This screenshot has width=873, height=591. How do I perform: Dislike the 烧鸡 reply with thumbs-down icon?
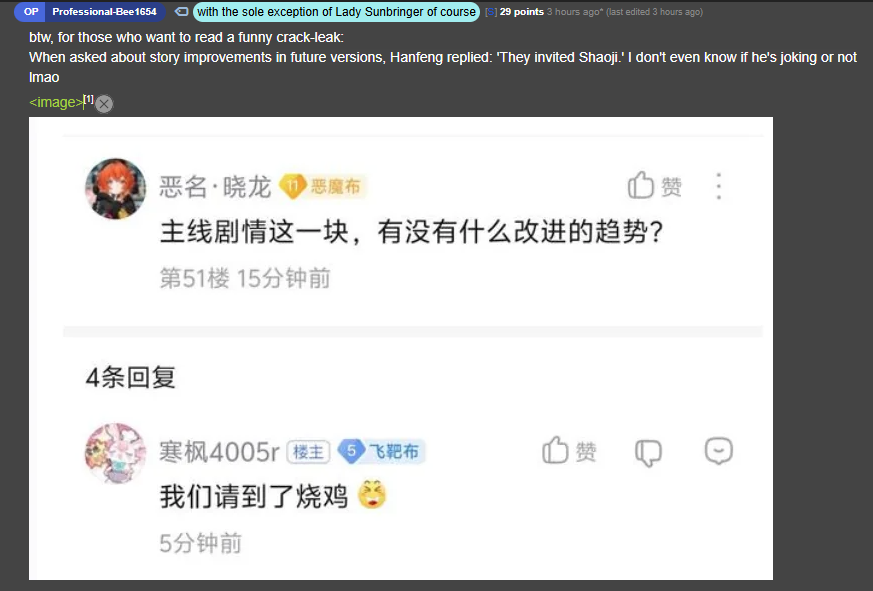(649, 452)
